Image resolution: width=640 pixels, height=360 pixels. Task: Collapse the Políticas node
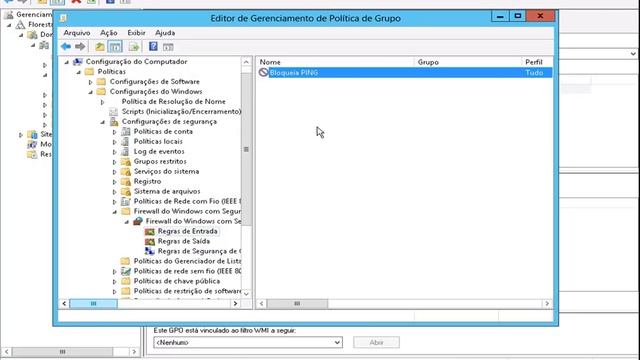(x=79, y=72)
